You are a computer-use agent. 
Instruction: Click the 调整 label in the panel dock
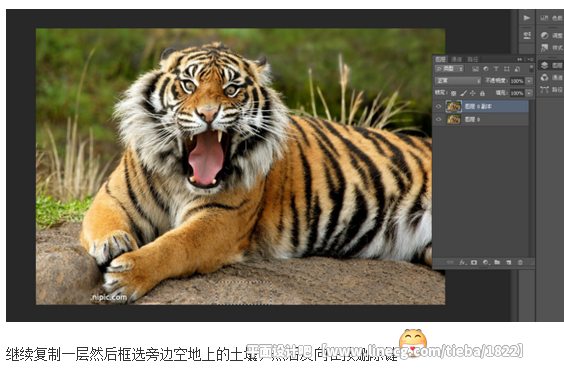(x=557, y=35)
